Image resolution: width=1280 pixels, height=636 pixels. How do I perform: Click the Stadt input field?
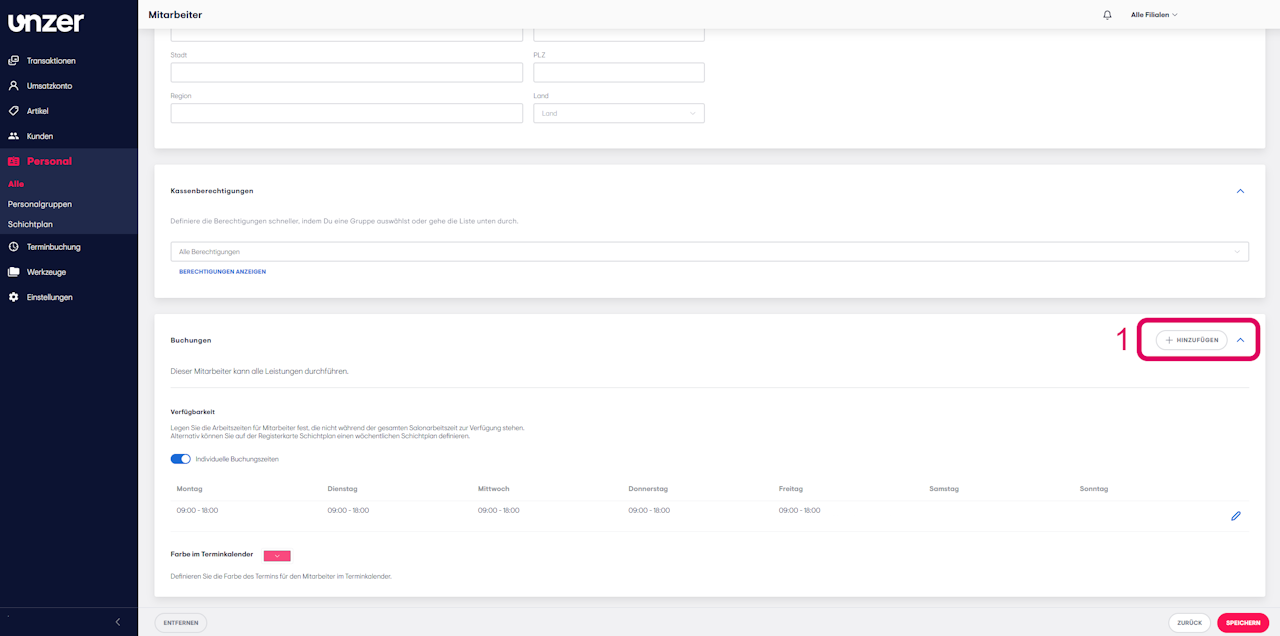[347, 73]
